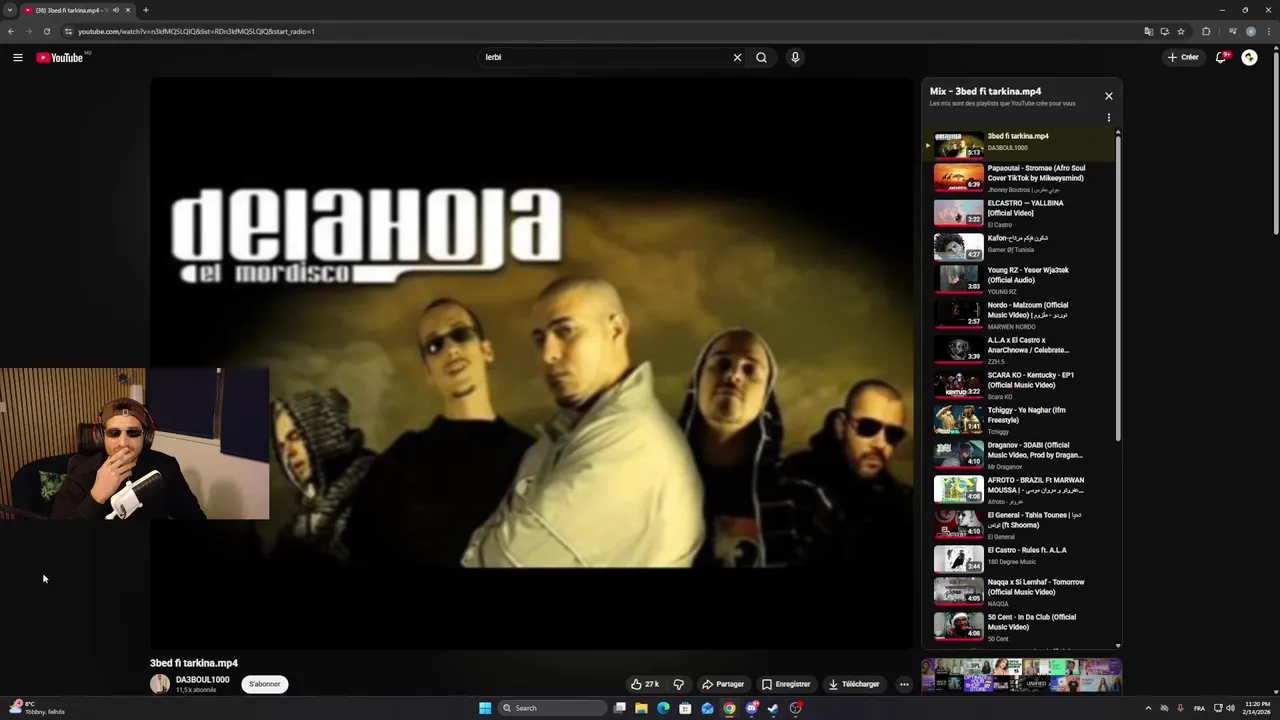Like the video with thumbs up

tap(645, 684)
